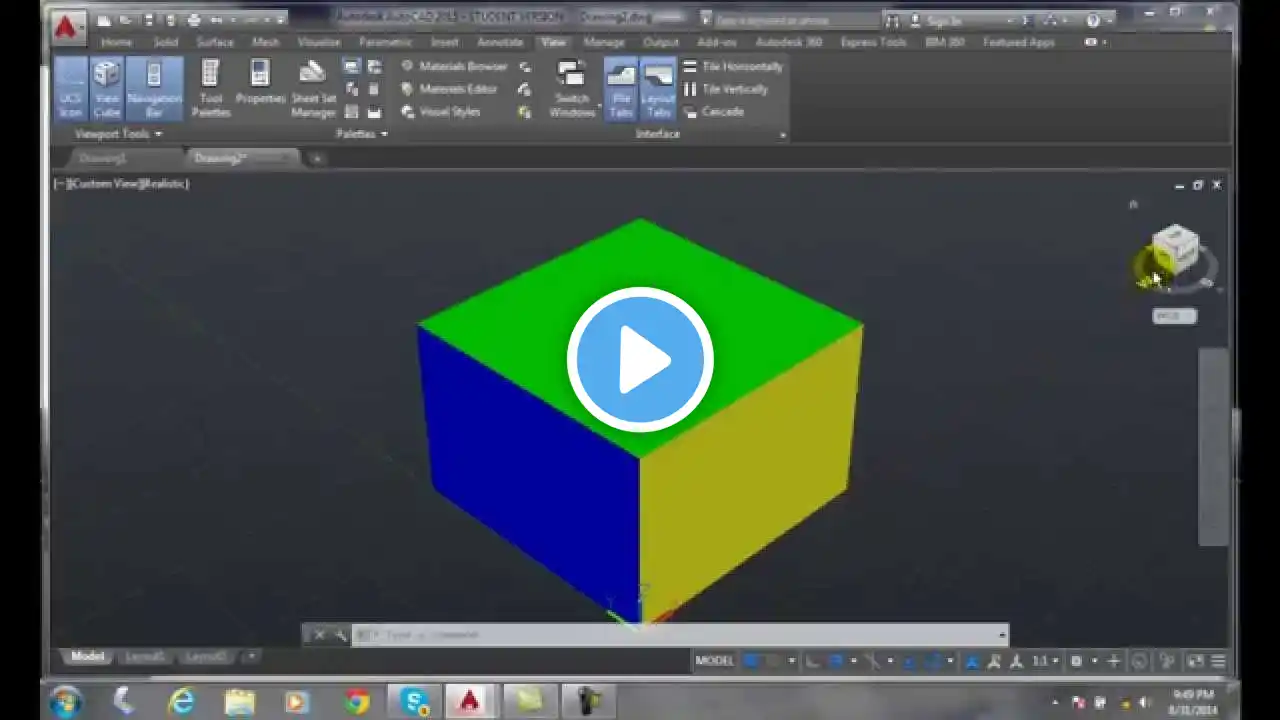Click the play button overlay on the video

pos(640,360)
